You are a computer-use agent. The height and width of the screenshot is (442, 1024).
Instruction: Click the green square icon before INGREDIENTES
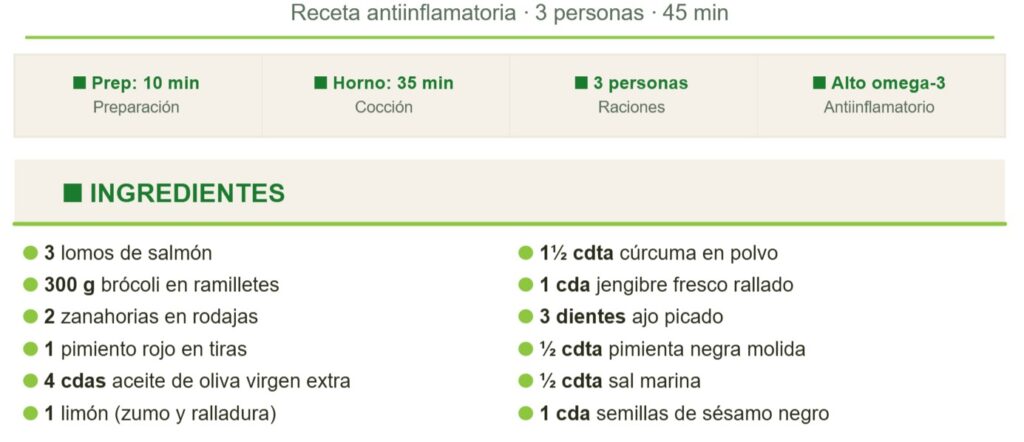(x=72, y=193)
